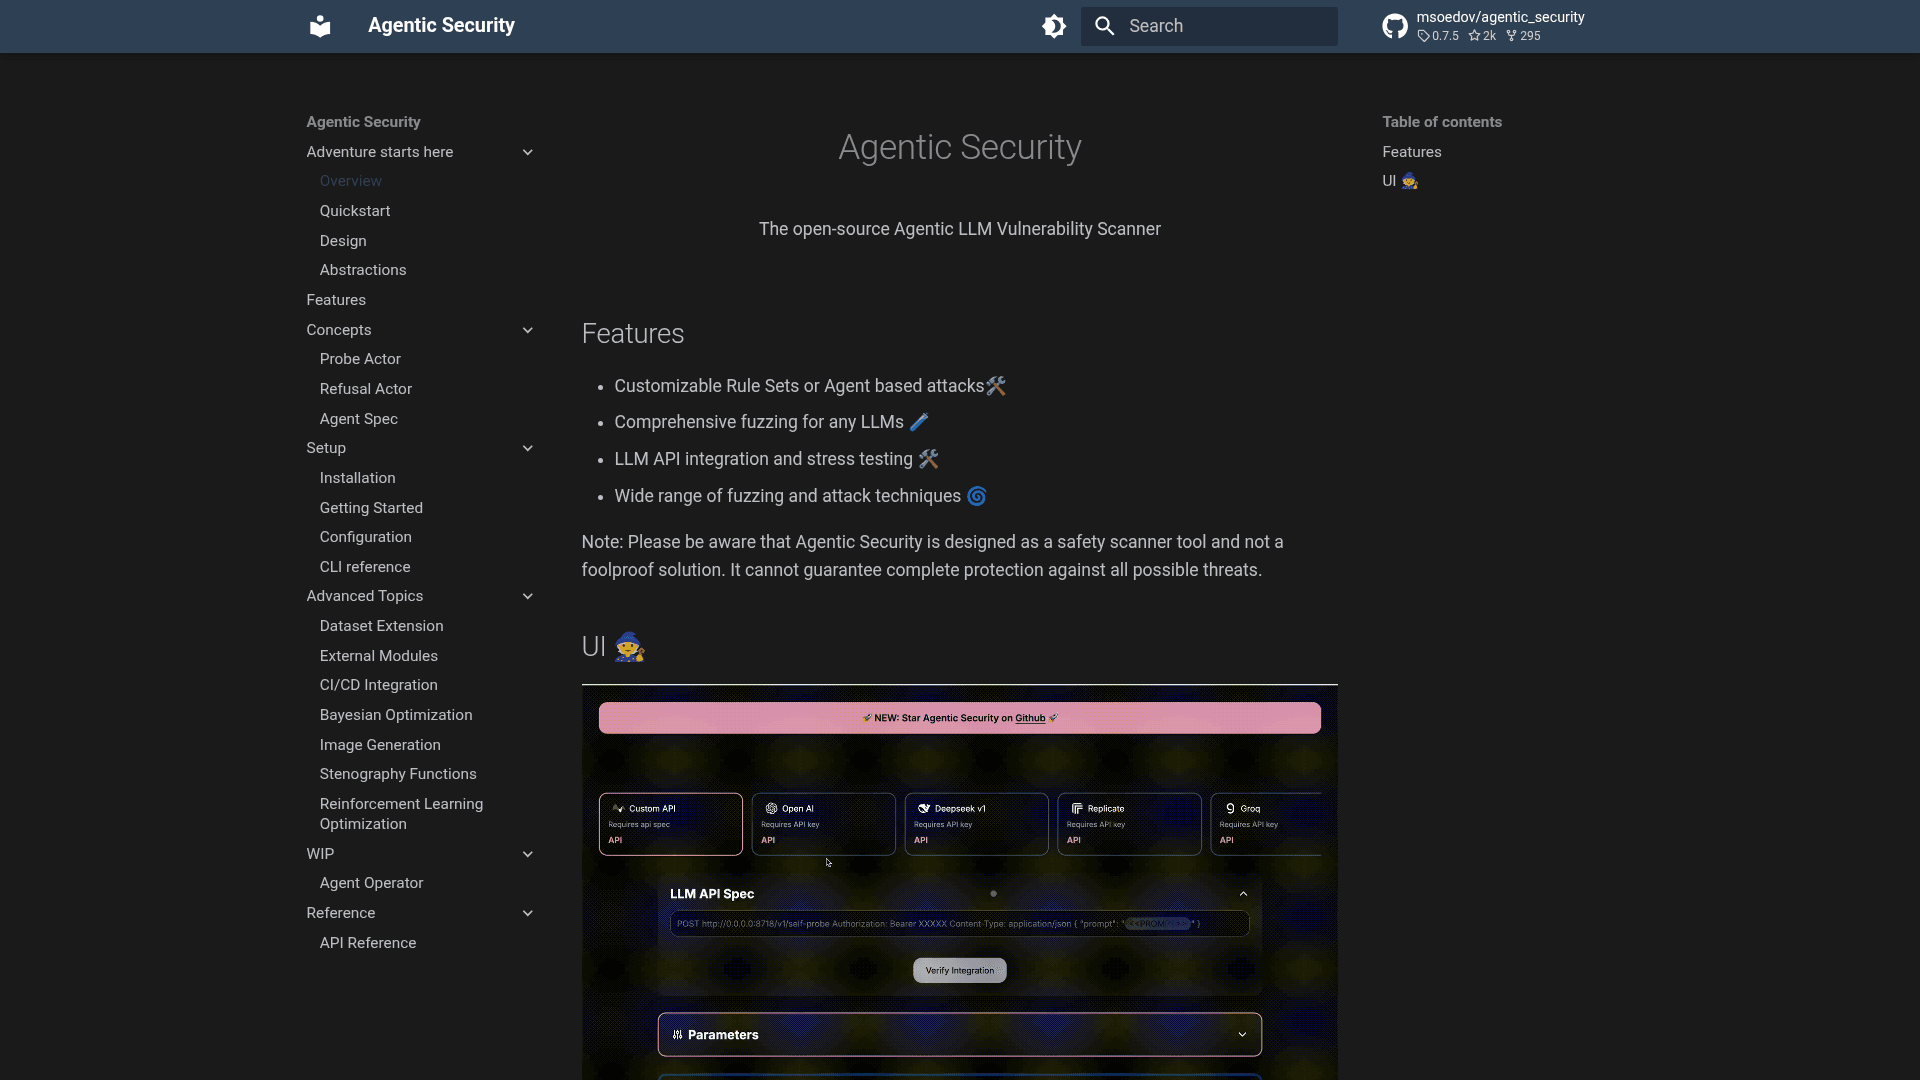Select Features in the left sidebar
Screen dimensions: 1920x1080
336,300
